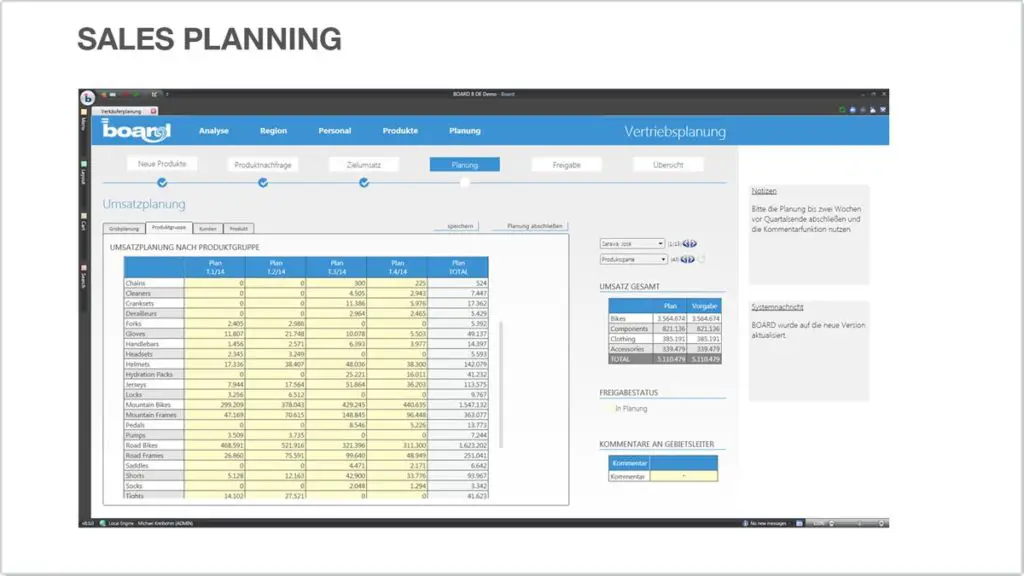Click the Board logo in the blue header
Image resolution: width=1024 pixels, height=576 pixels.
(136, 131)
